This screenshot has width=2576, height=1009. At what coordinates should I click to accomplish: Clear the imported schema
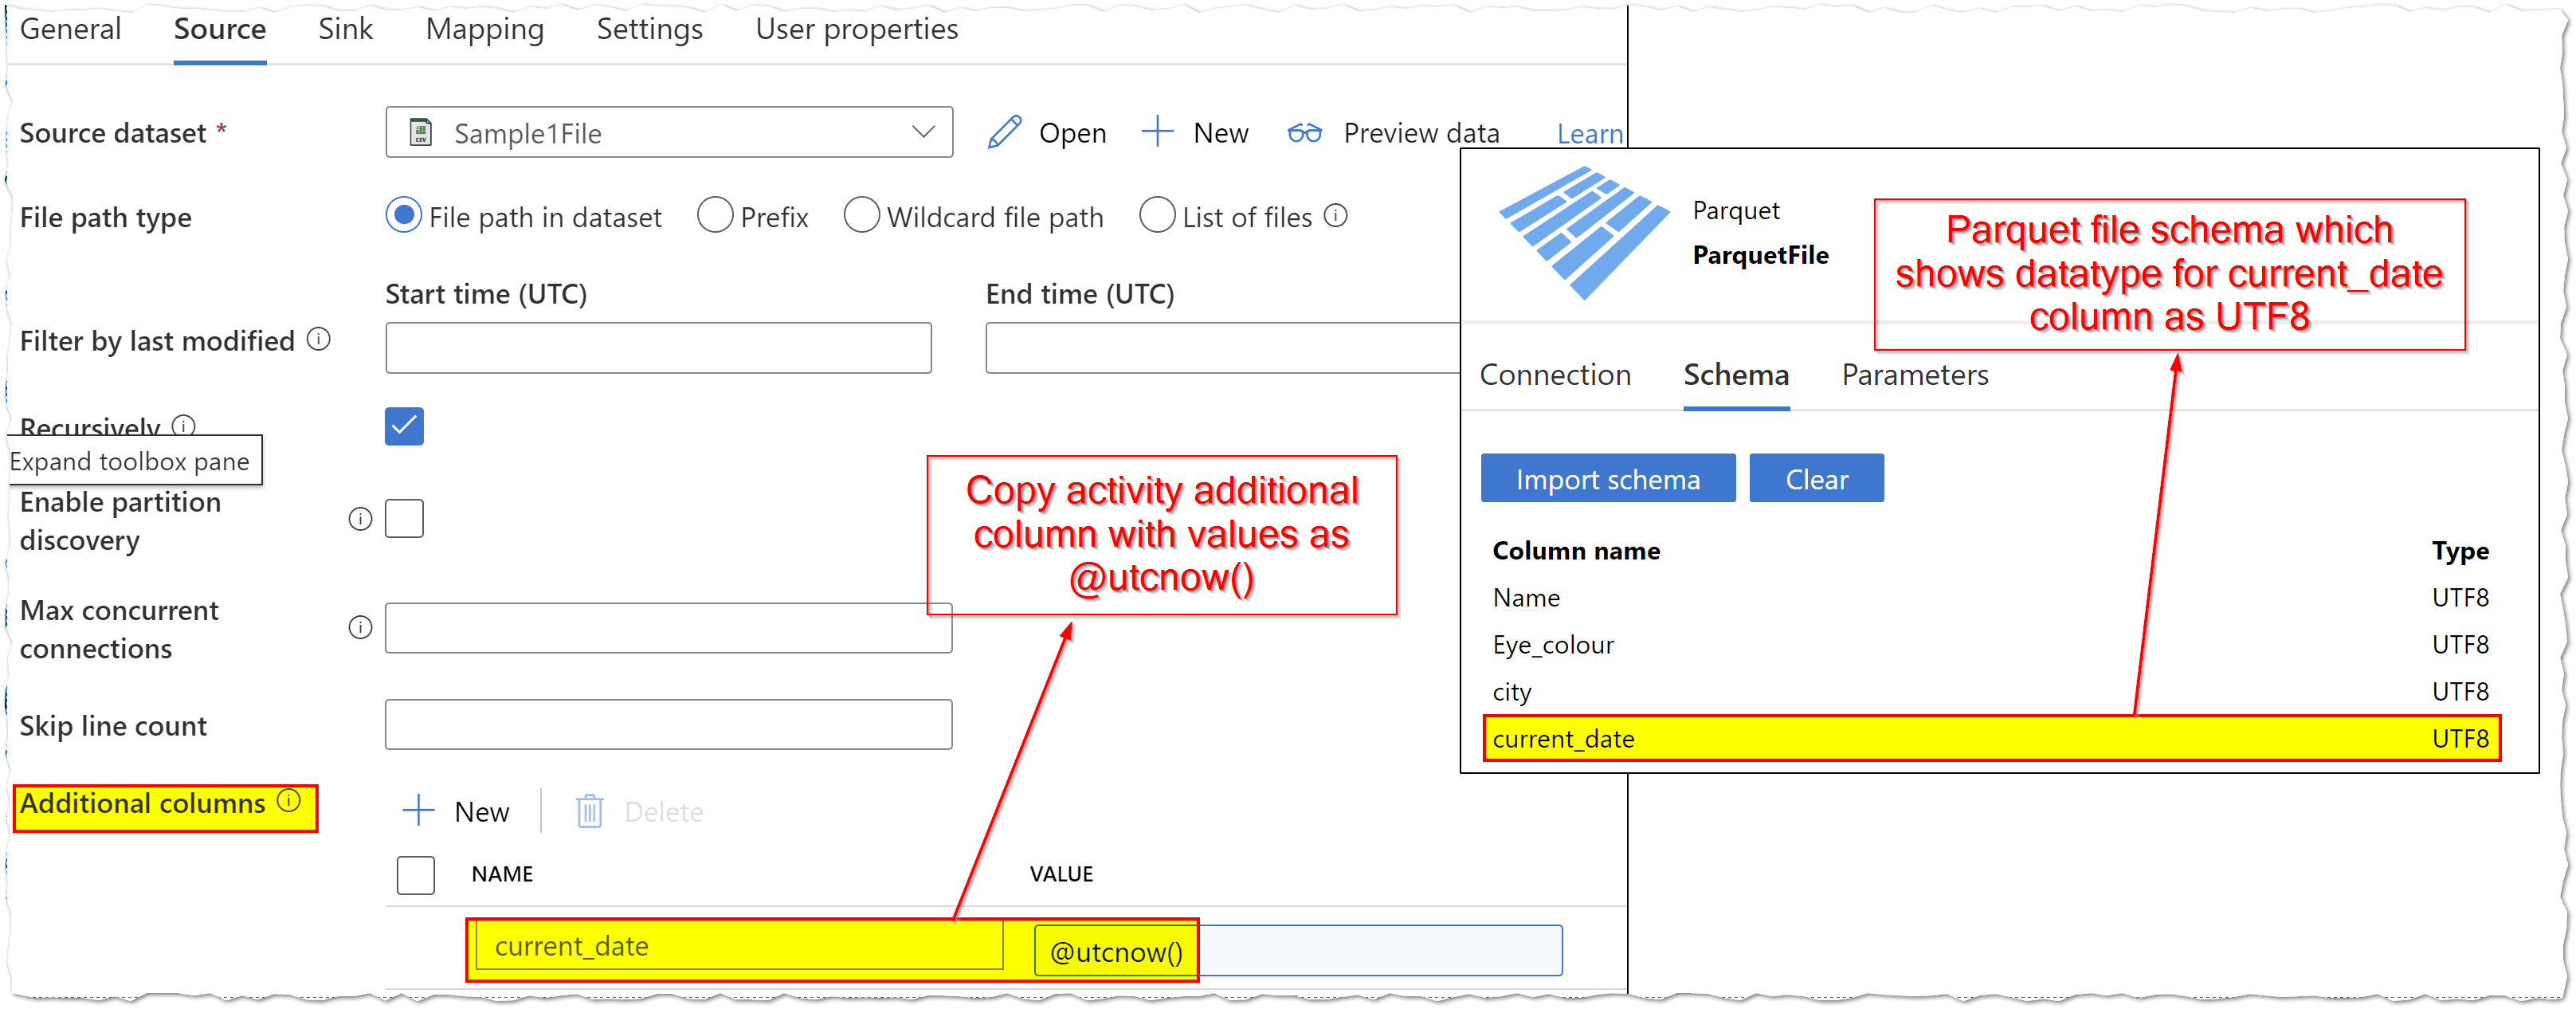pyautogui.click(x=1816, y=478)
